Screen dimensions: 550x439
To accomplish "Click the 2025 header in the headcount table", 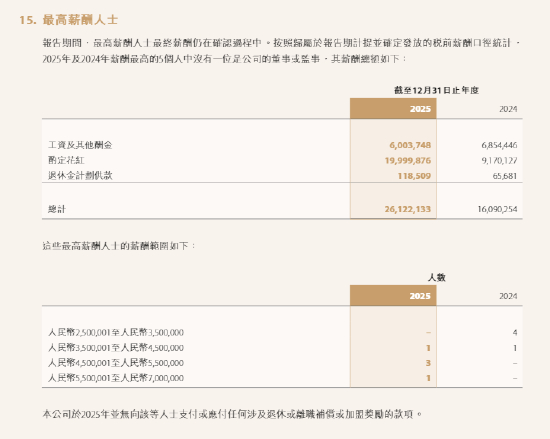I will 420,296.
